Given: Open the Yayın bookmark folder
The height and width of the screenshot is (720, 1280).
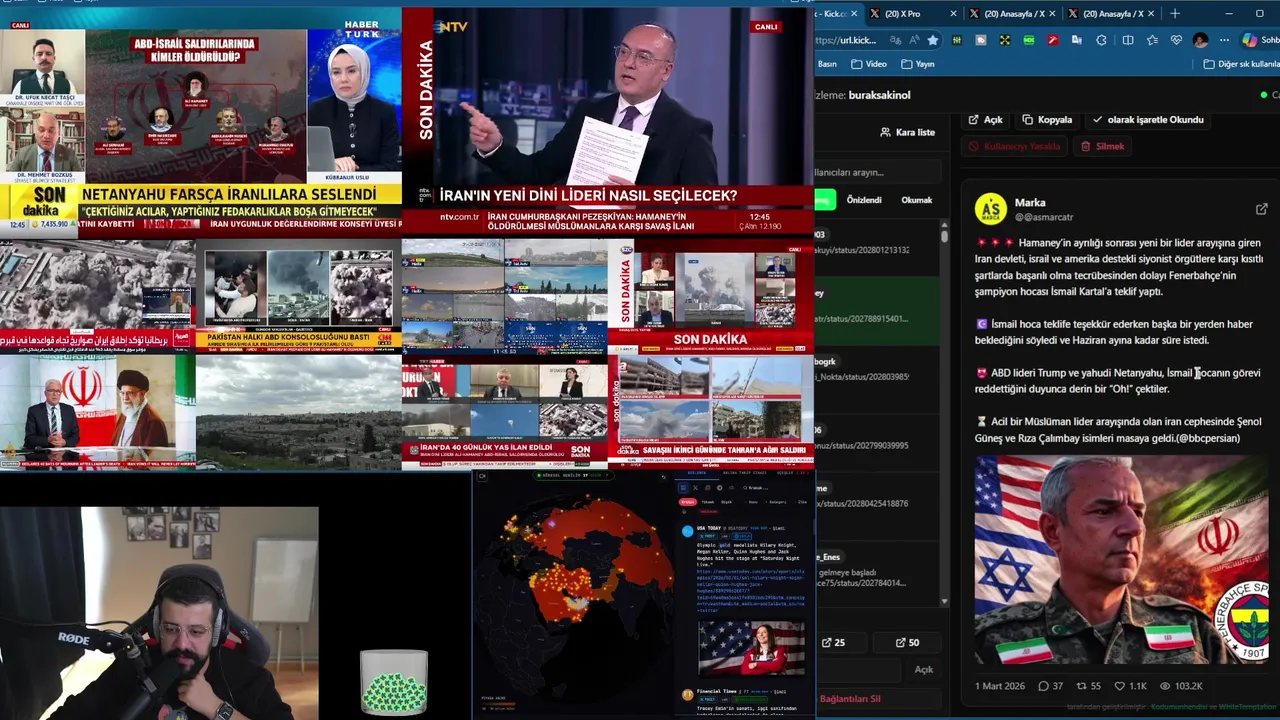Looking at the screenshot, I should (x=918, y=64).
